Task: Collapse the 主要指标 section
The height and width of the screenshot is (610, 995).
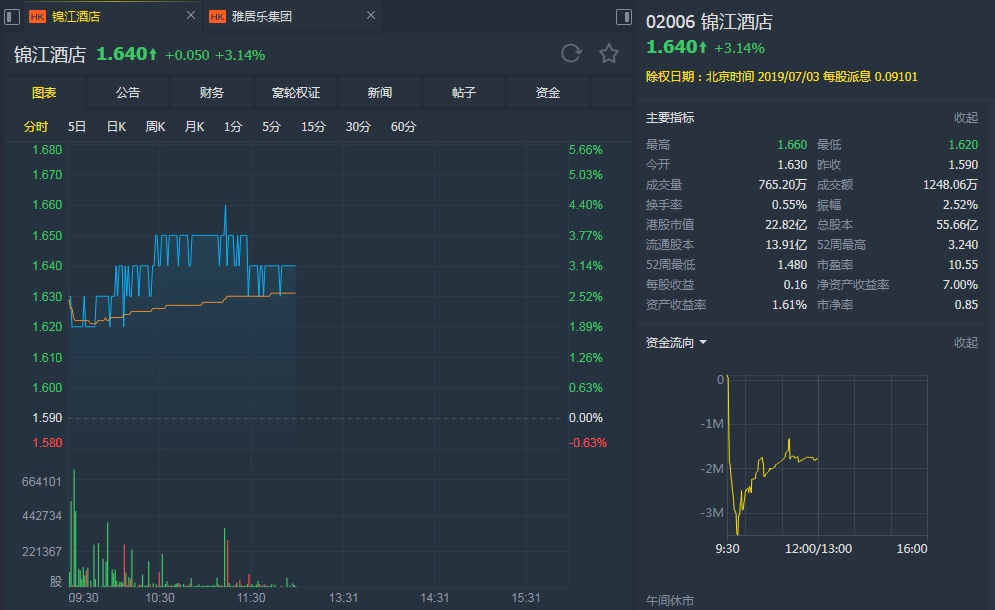Action: [966, 117]
